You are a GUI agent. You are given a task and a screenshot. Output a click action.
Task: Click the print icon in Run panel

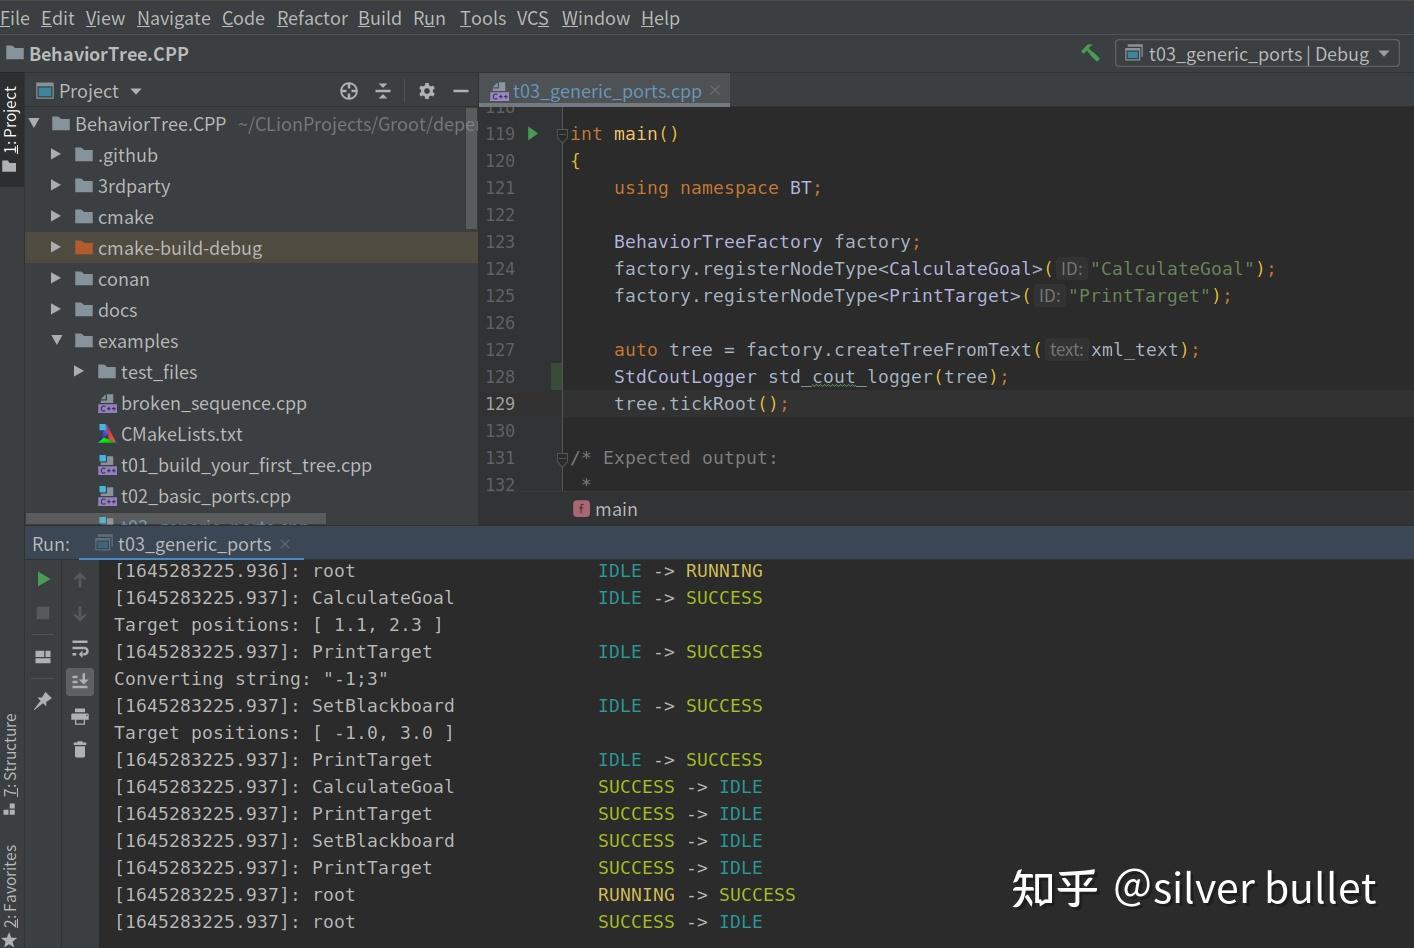(x=80, y=716)
